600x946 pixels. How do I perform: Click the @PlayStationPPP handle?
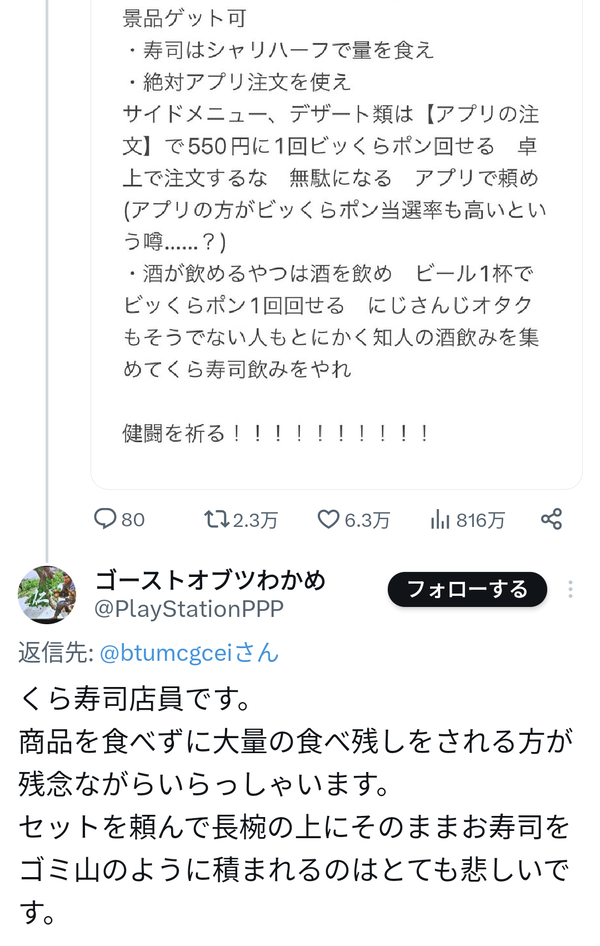pyautogui.click(x=189, y=609)
